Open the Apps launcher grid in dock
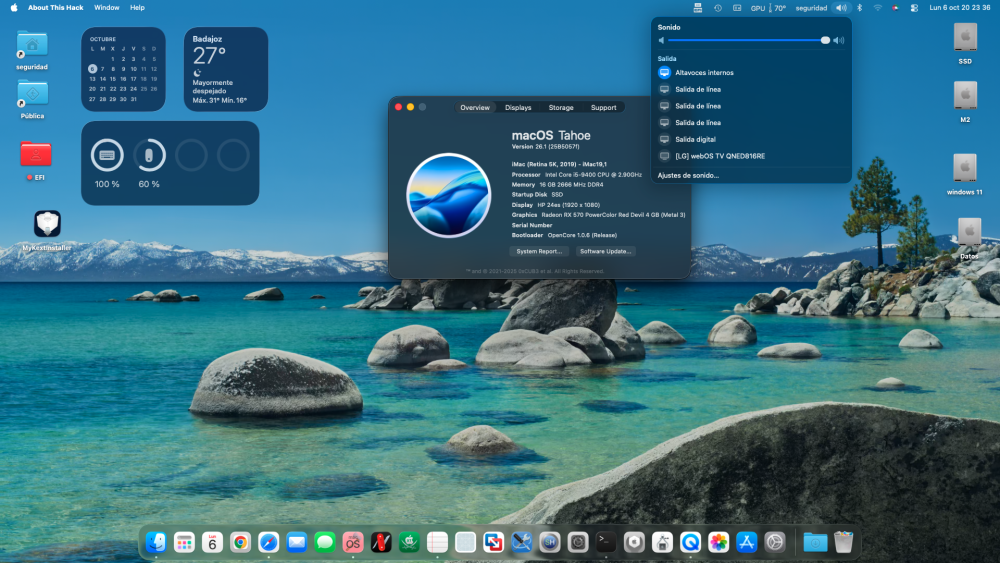Screen dimensions: 1000x563 point(184,543)
